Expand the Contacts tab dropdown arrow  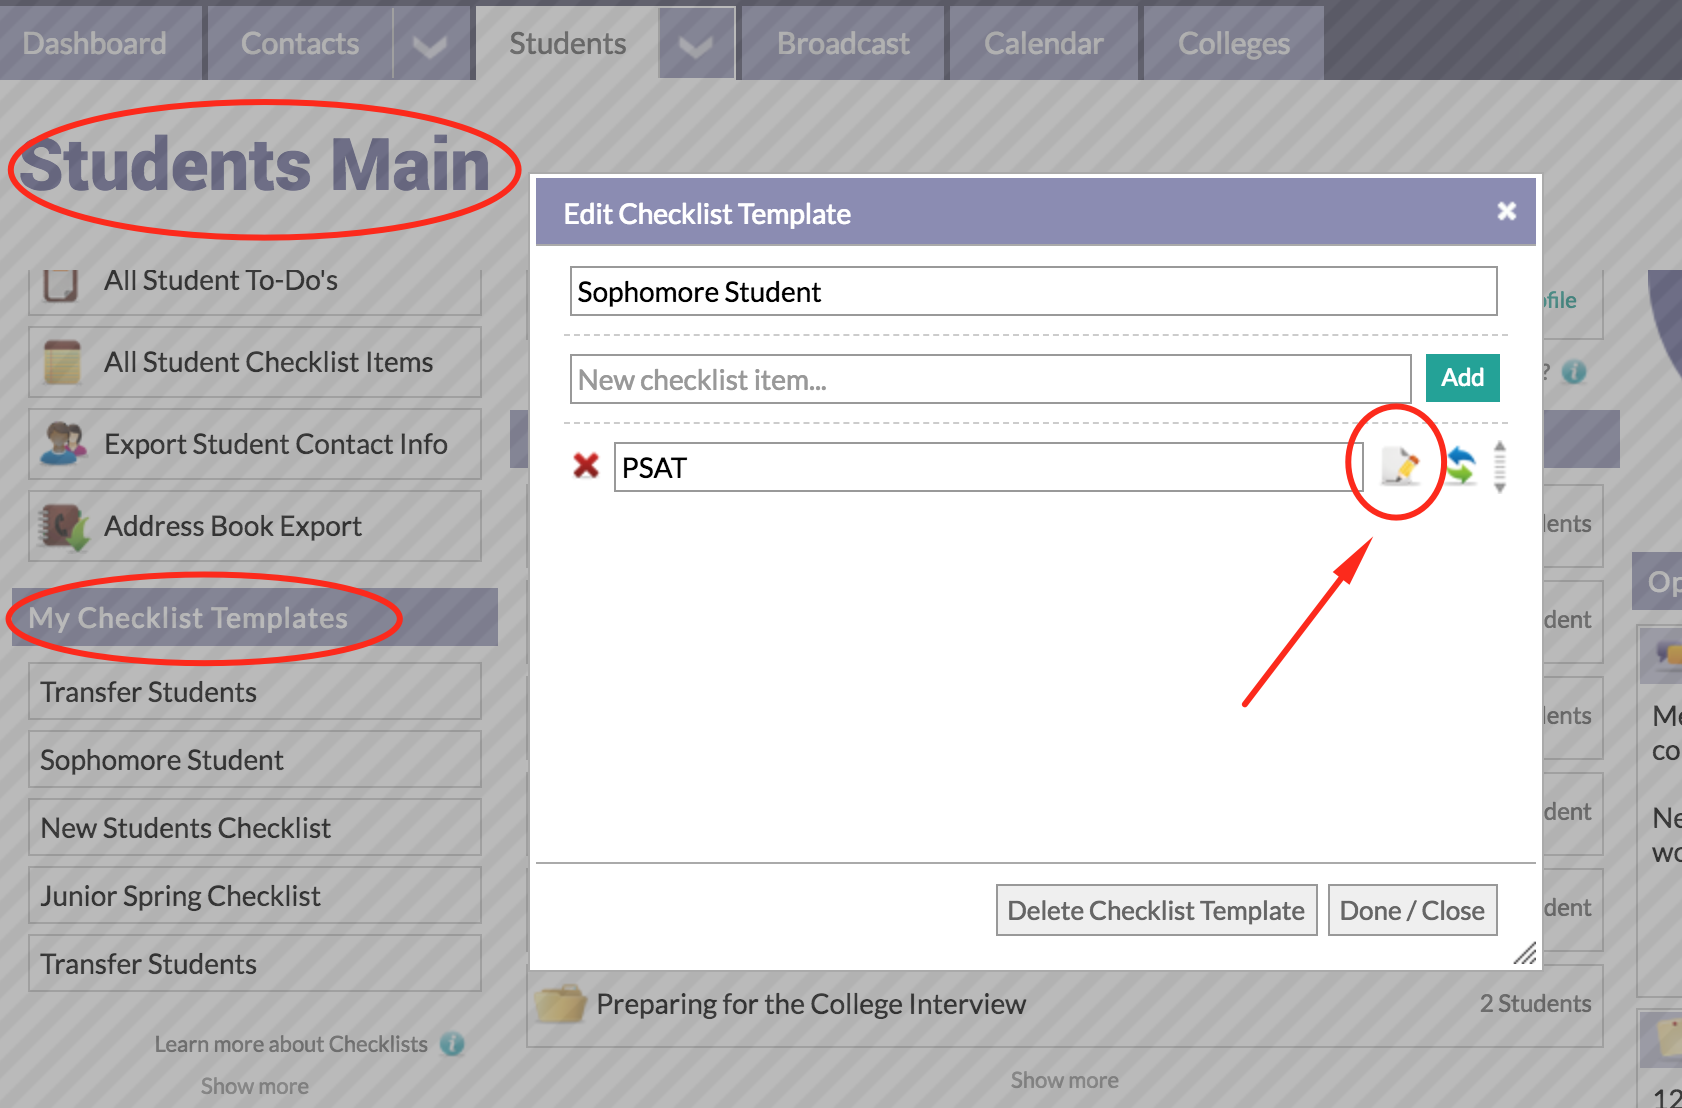(430, 45)
